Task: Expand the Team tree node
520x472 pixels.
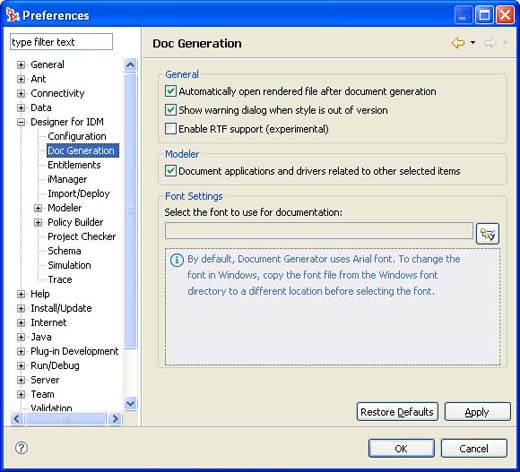Action: (21, 394)
